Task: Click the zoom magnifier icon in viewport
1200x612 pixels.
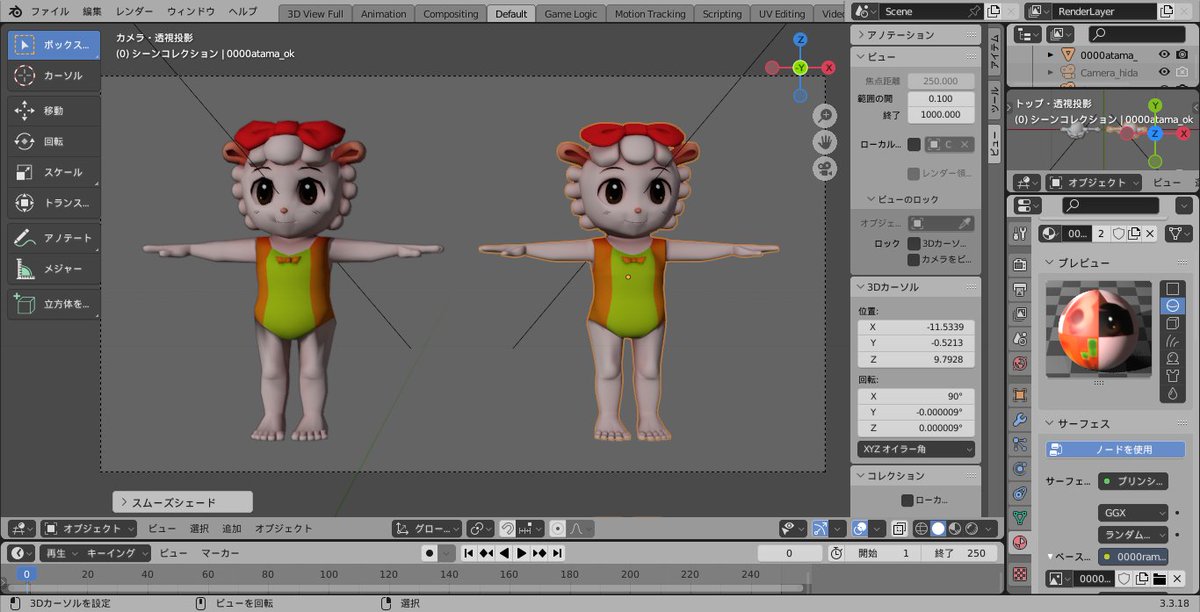Action: [x=824, y=115]
